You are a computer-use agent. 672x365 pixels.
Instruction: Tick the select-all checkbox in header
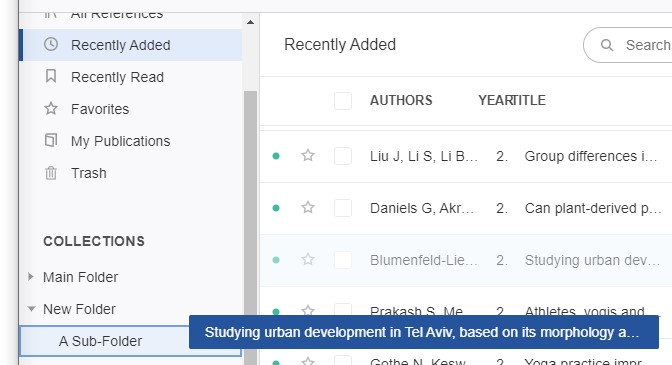[343, 101]
